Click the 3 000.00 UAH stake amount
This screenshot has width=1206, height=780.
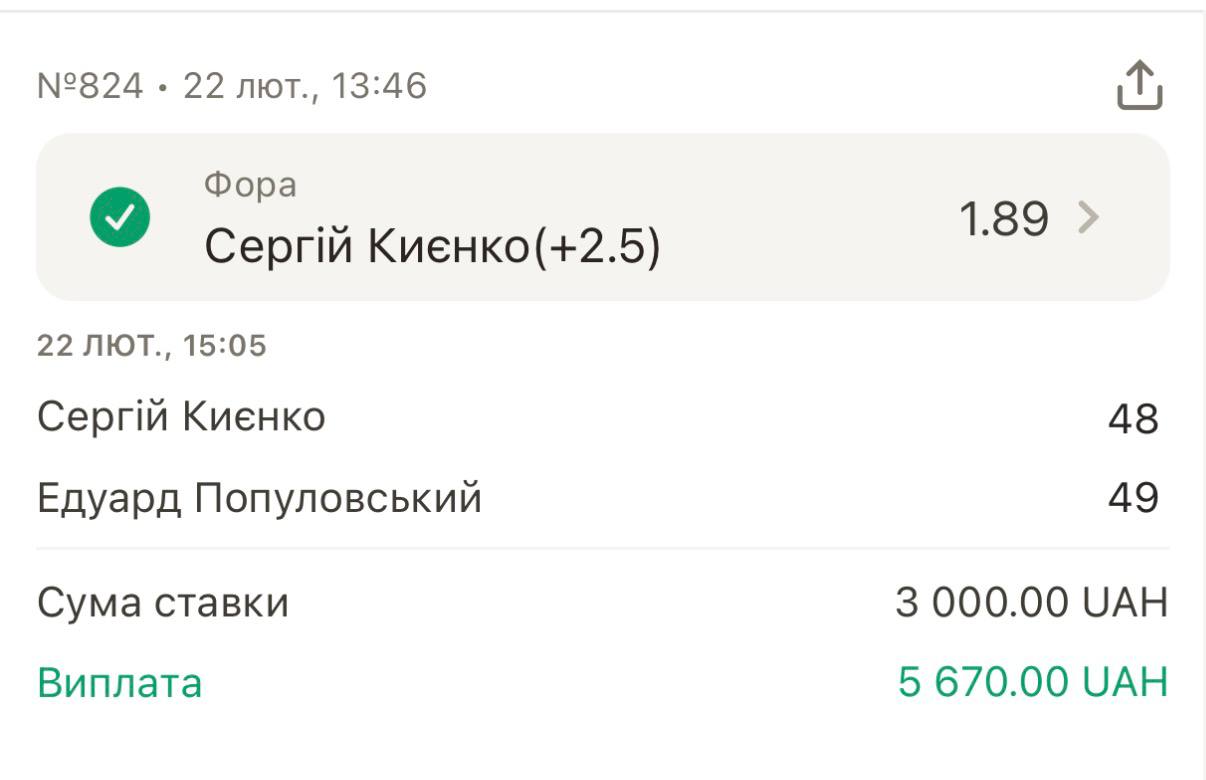(1031, 603)
